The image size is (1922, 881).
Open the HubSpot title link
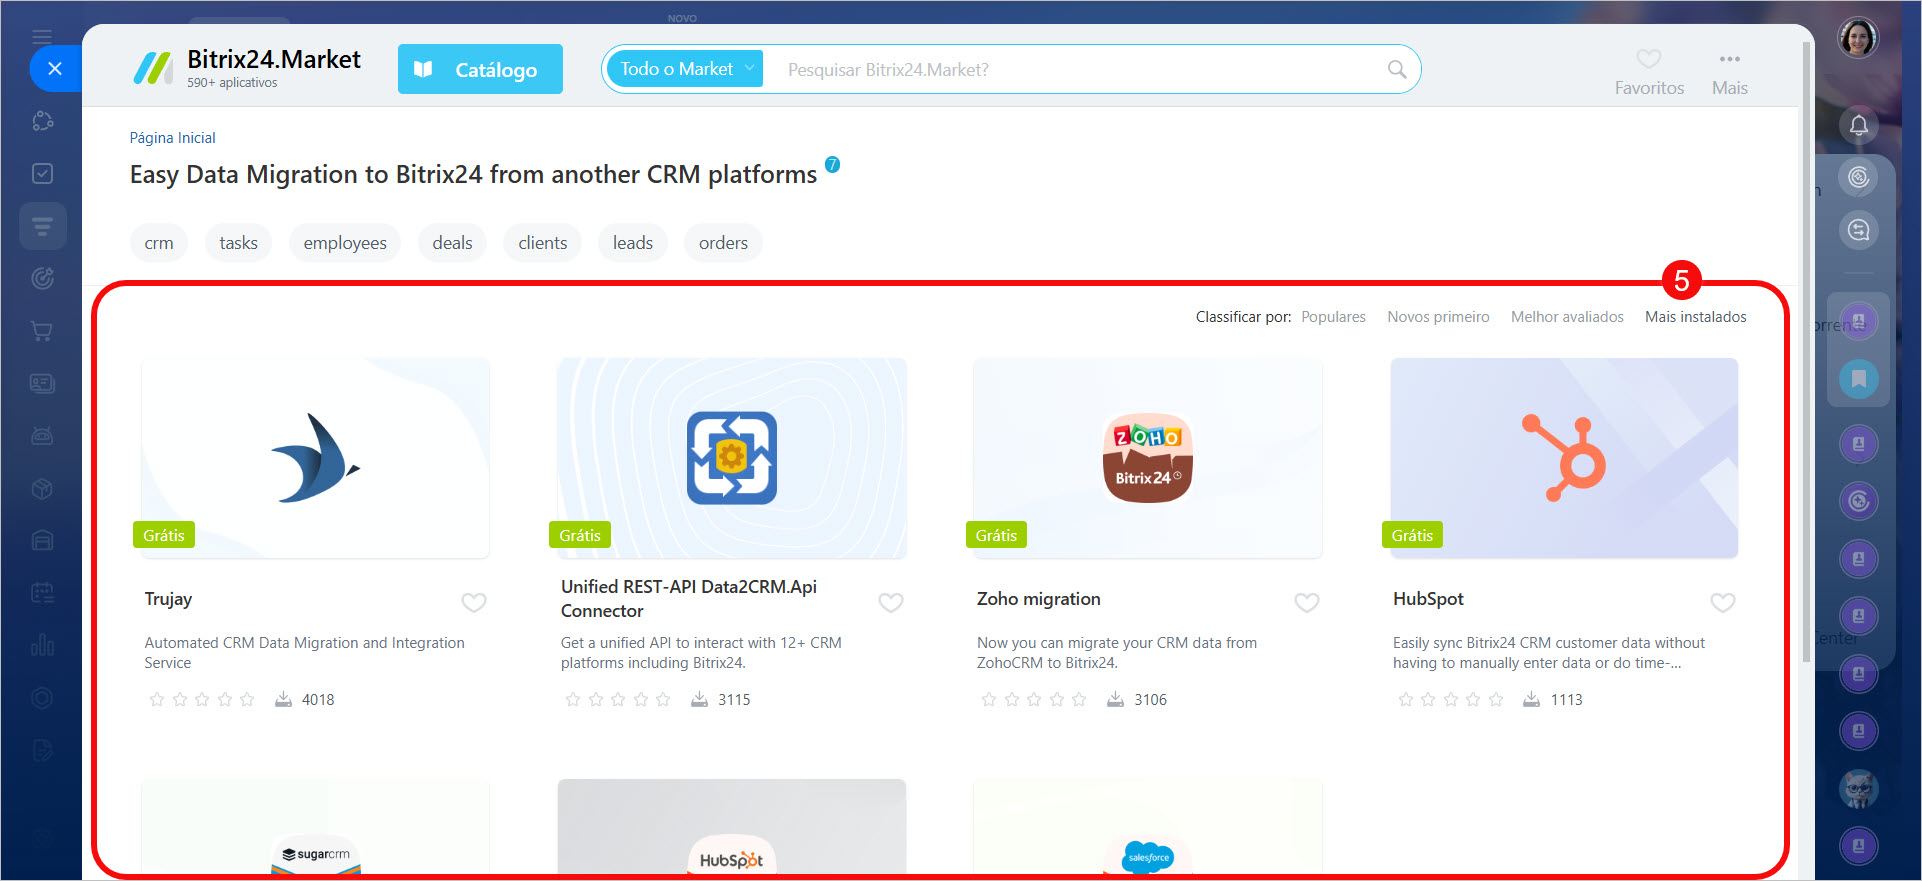[1428, 599]
